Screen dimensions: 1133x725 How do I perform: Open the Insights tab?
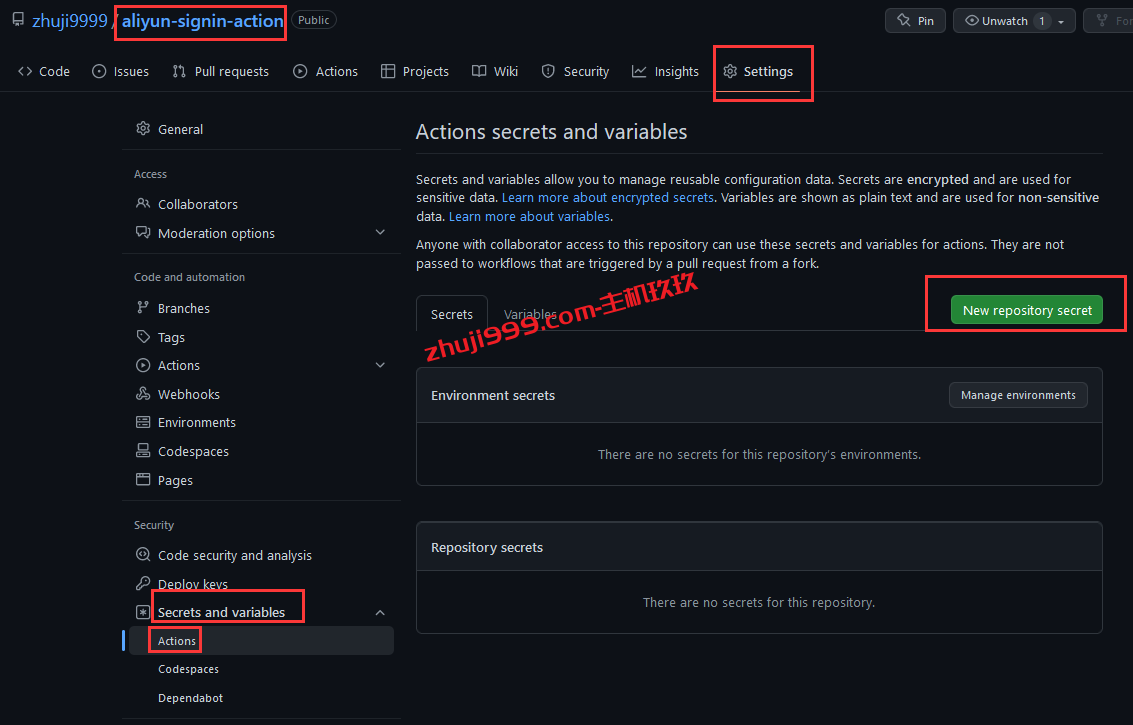tap(665, 71)
